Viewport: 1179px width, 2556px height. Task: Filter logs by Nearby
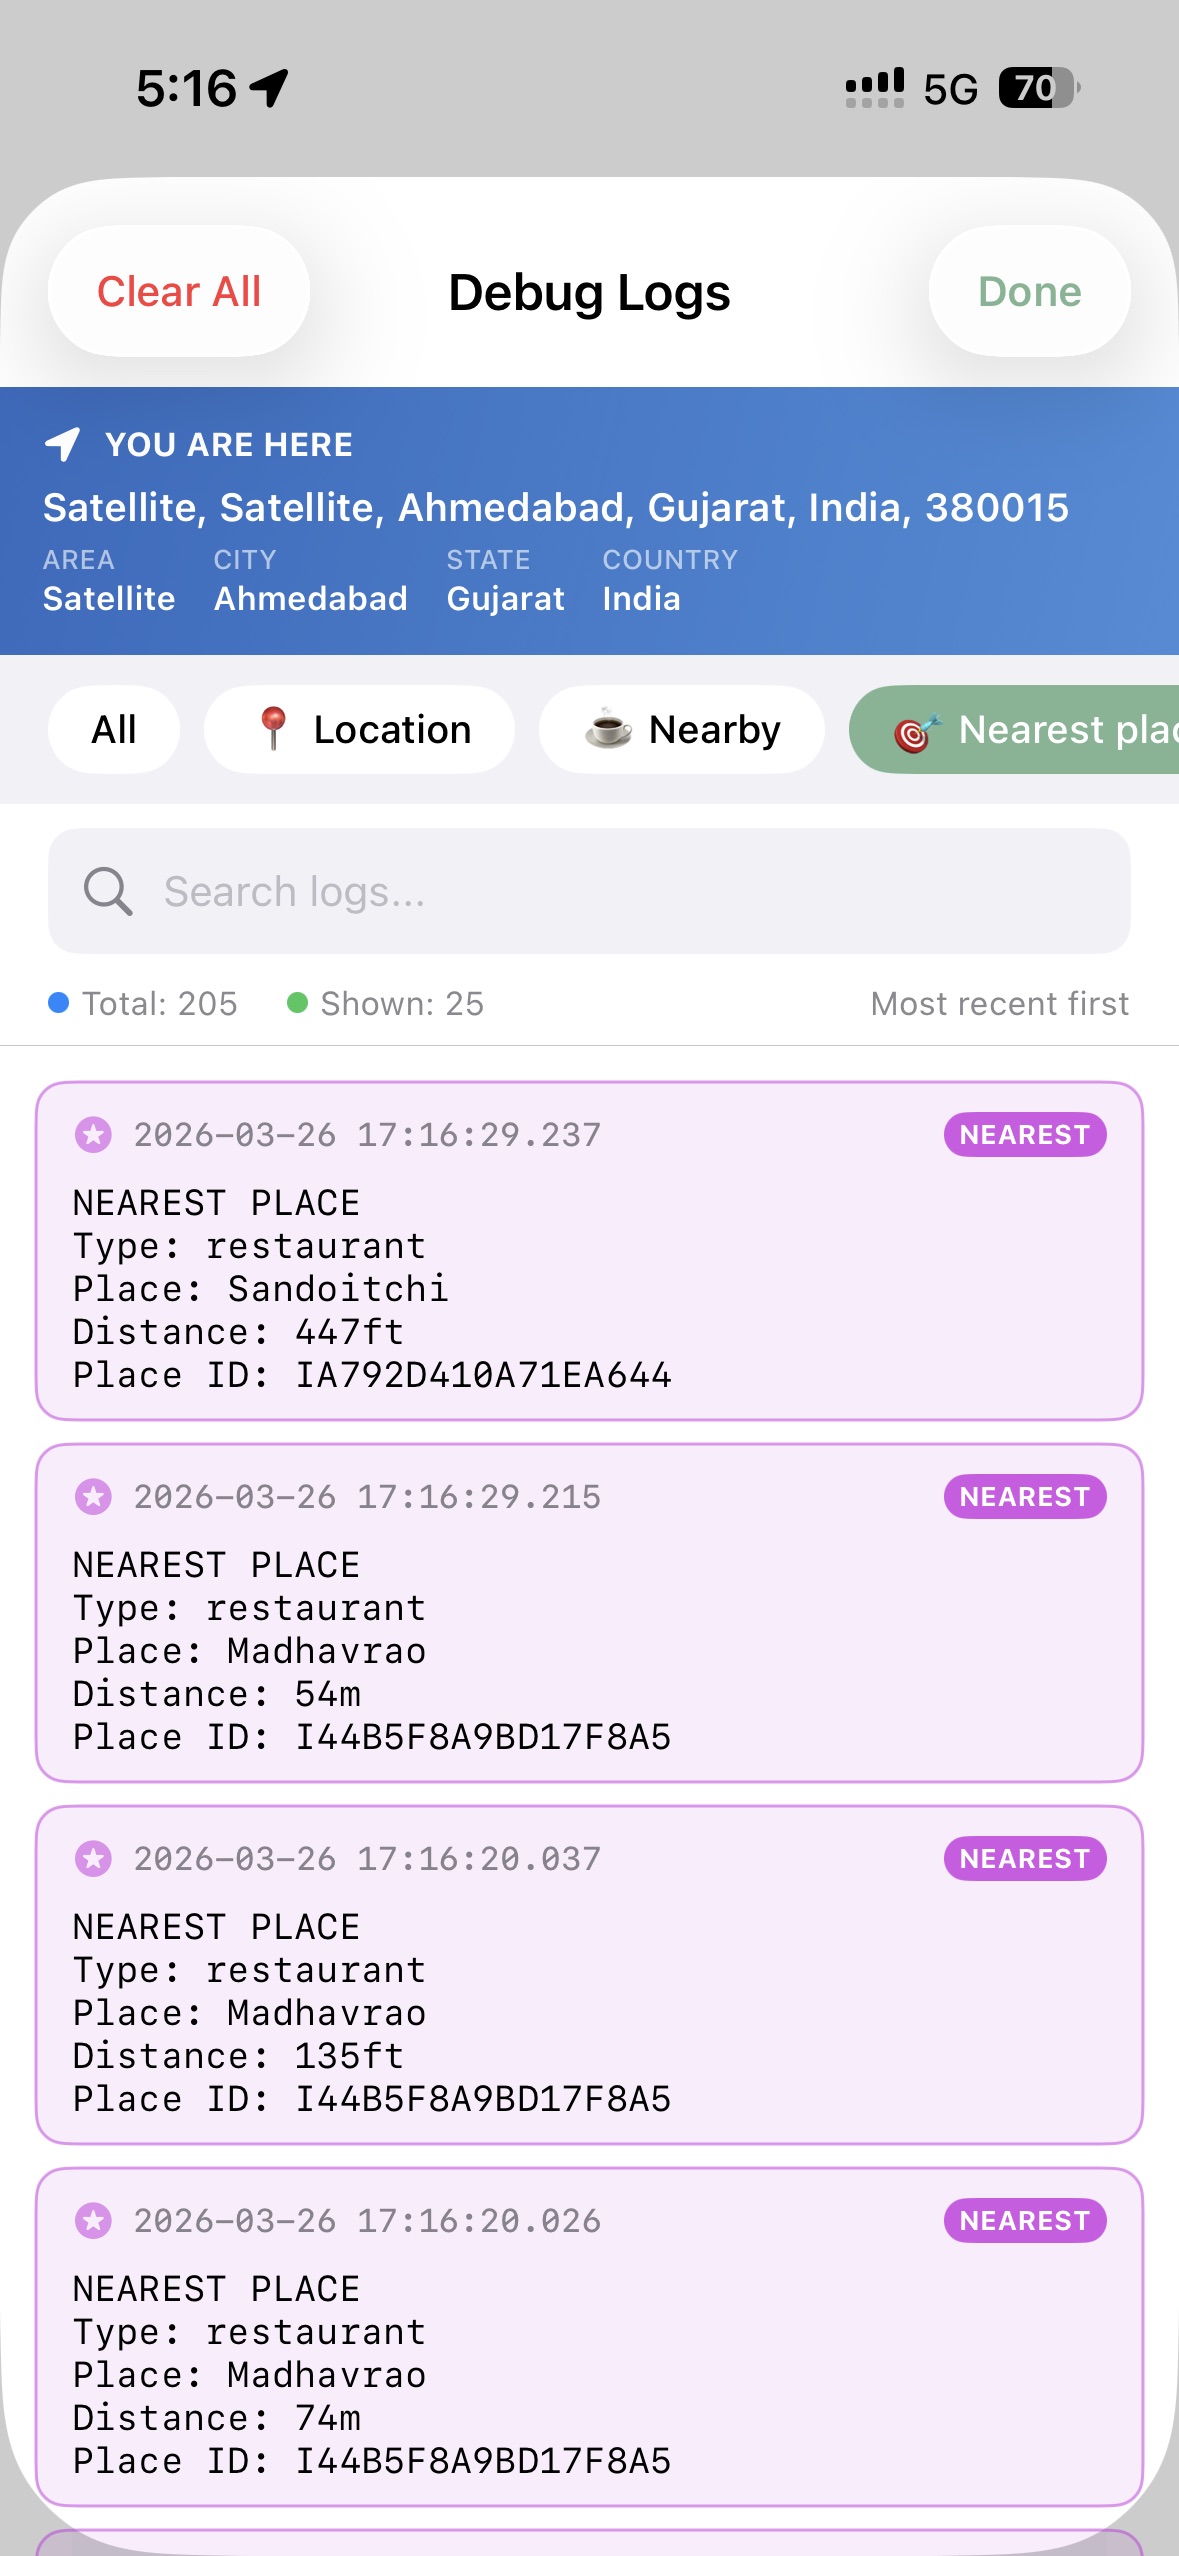(682, 730)
